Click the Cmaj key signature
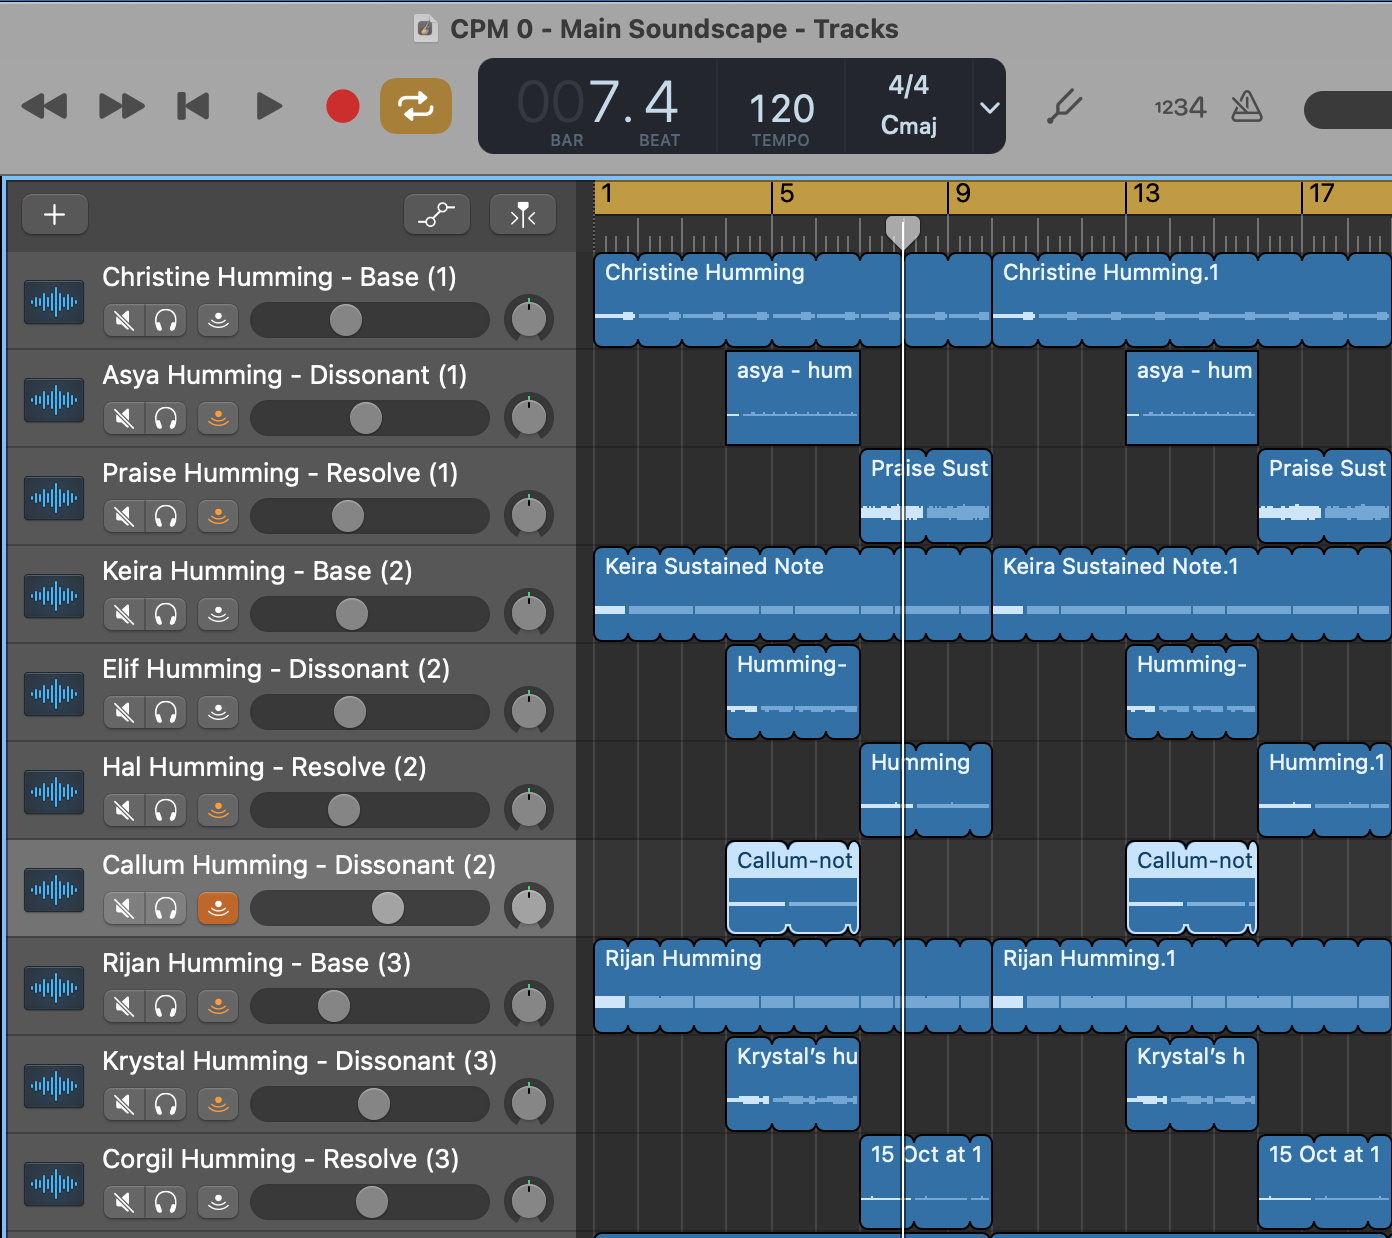1392x1238 pixels. pos(908,125)
